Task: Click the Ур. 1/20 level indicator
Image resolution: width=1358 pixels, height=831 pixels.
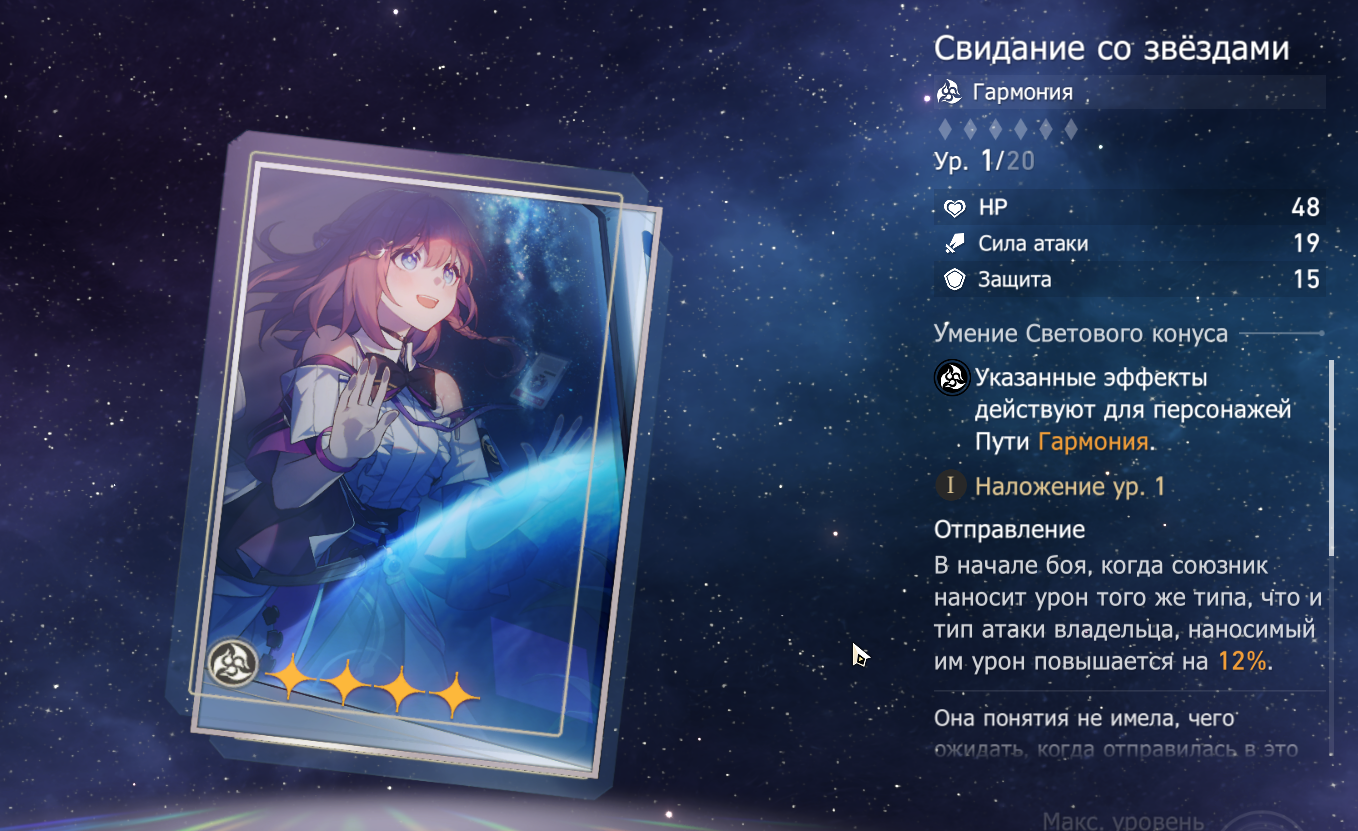Action: (x=984, y=161)
